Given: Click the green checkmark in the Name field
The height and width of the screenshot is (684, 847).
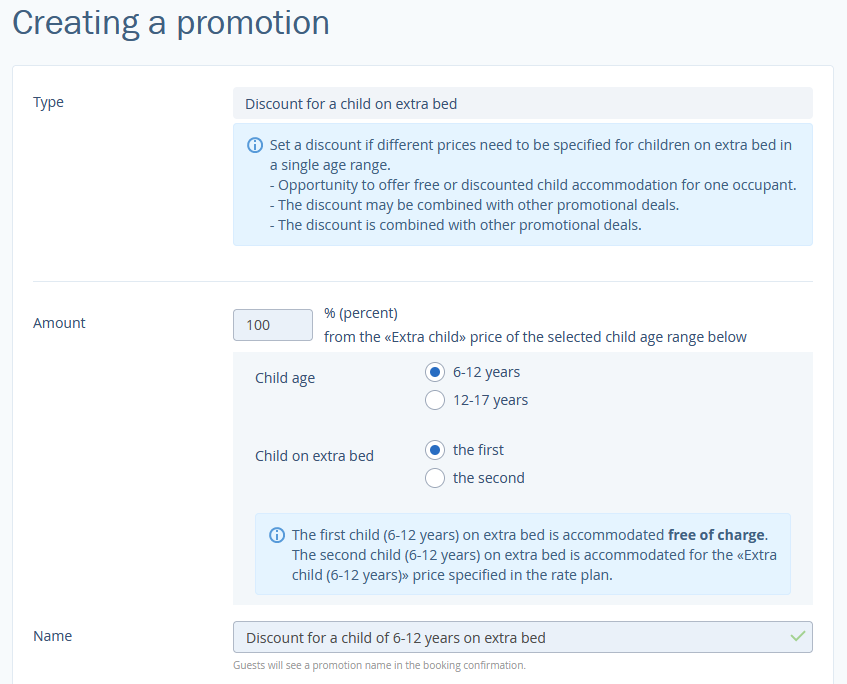Looking at the screenshot, I should point(798,636).
